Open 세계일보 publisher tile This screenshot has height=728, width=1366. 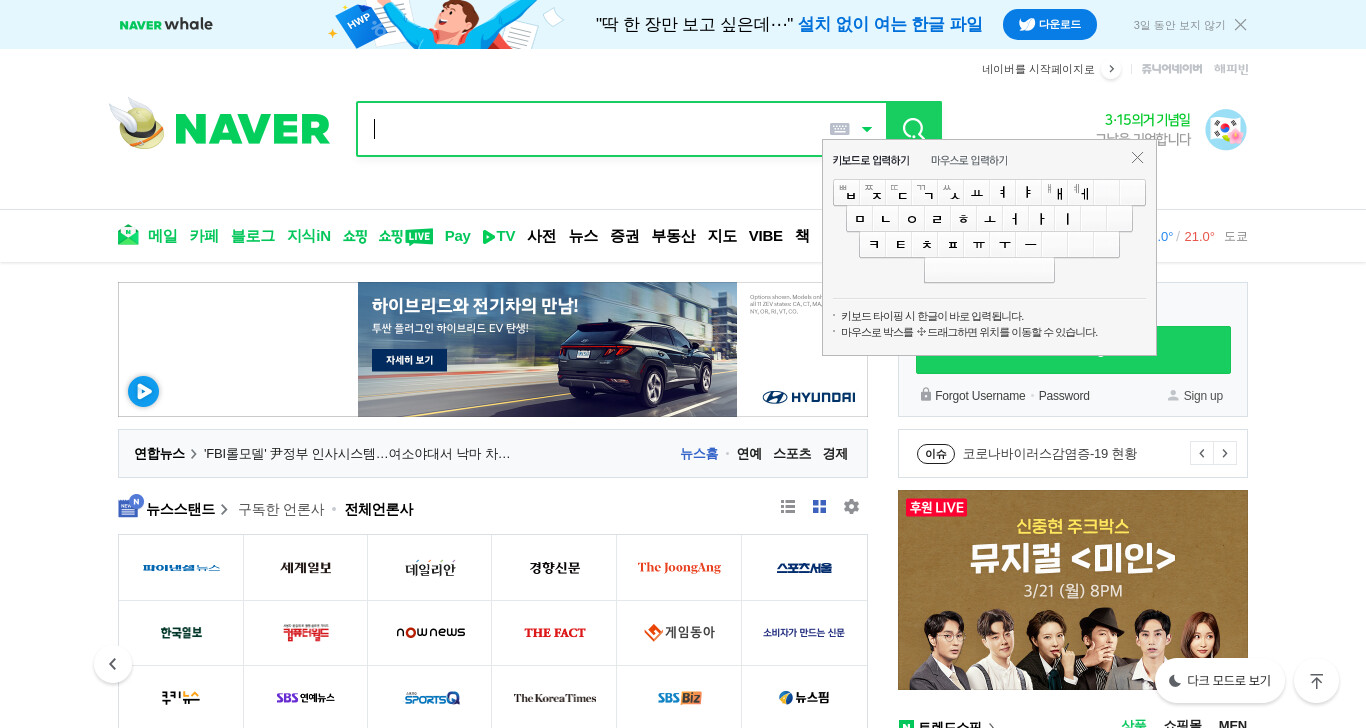(306, 568)
